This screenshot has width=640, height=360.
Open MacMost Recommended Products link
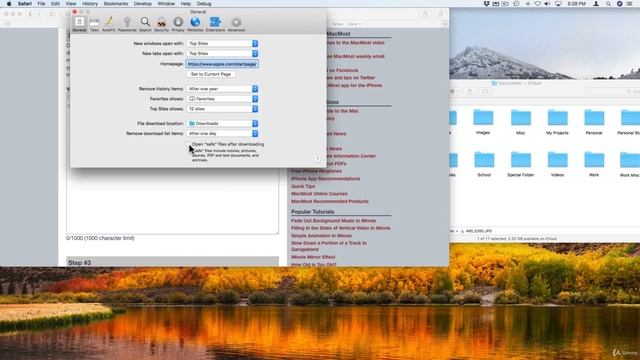pos(330,201)
